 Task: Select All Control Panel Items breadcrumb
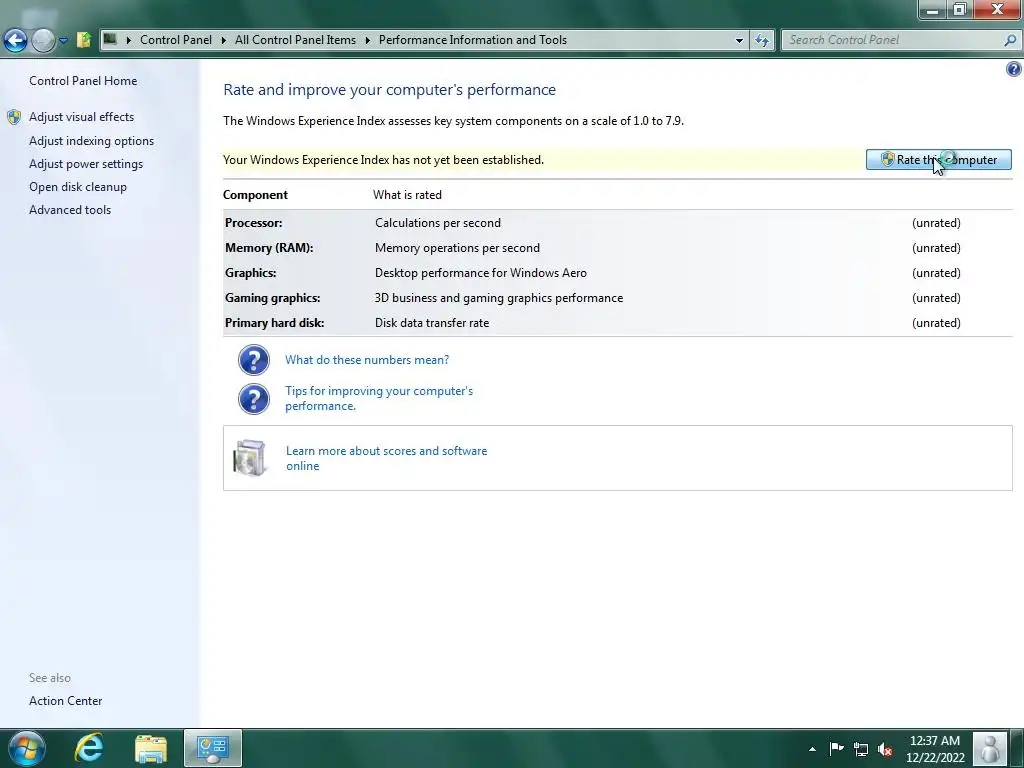[295, 40]
